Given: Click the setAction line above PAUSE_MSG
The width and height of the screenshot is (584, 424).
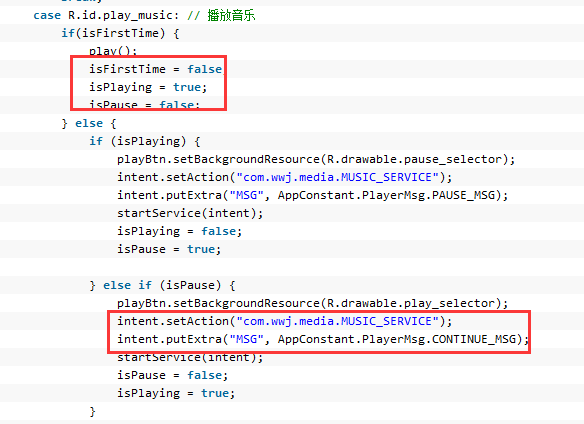Looking at the screenshot, I should (285, 177).
